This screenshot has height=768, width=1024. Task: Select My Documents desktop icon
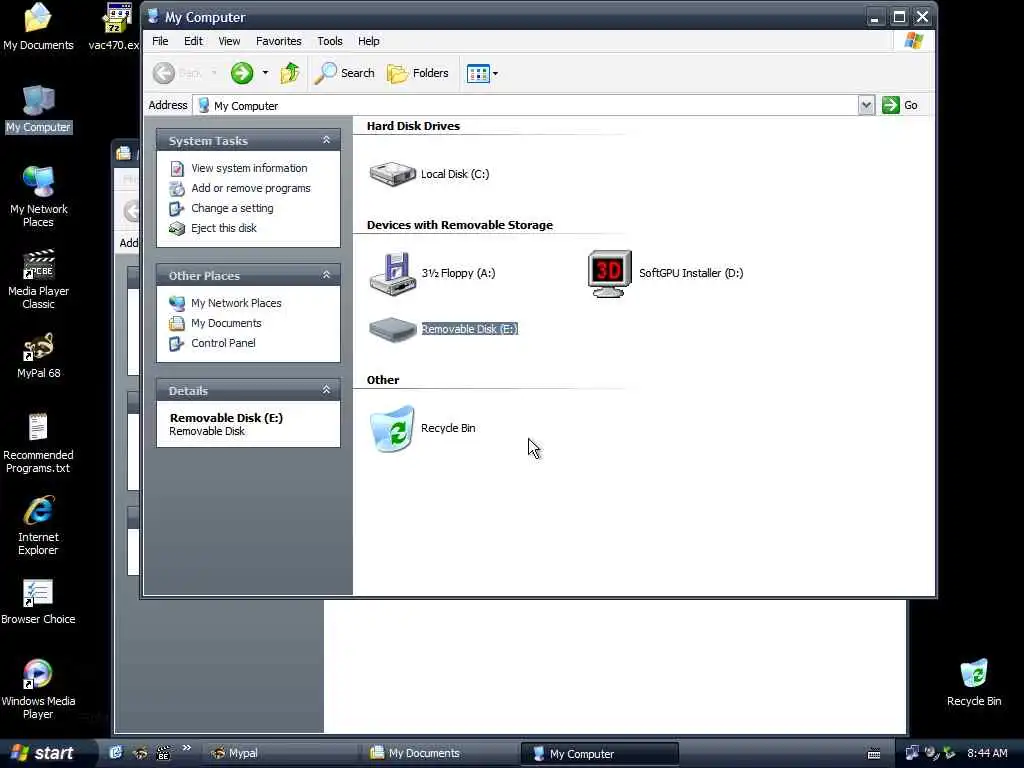click(x=38, y=27)
